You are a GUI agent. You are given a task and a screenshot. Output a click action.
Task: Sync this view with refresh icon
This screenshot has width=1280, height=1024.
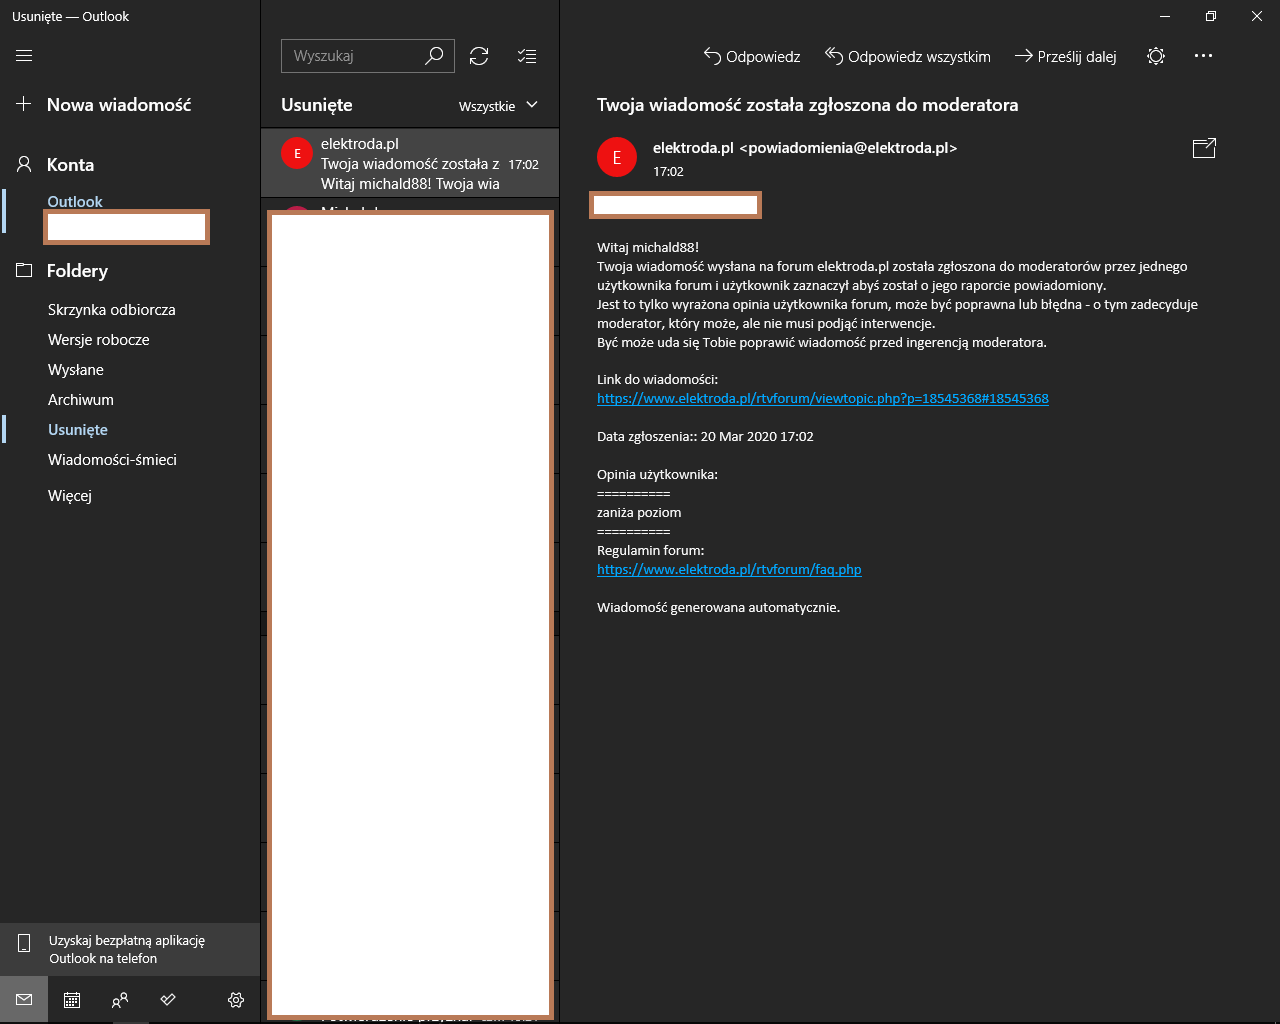pos(479,56)
